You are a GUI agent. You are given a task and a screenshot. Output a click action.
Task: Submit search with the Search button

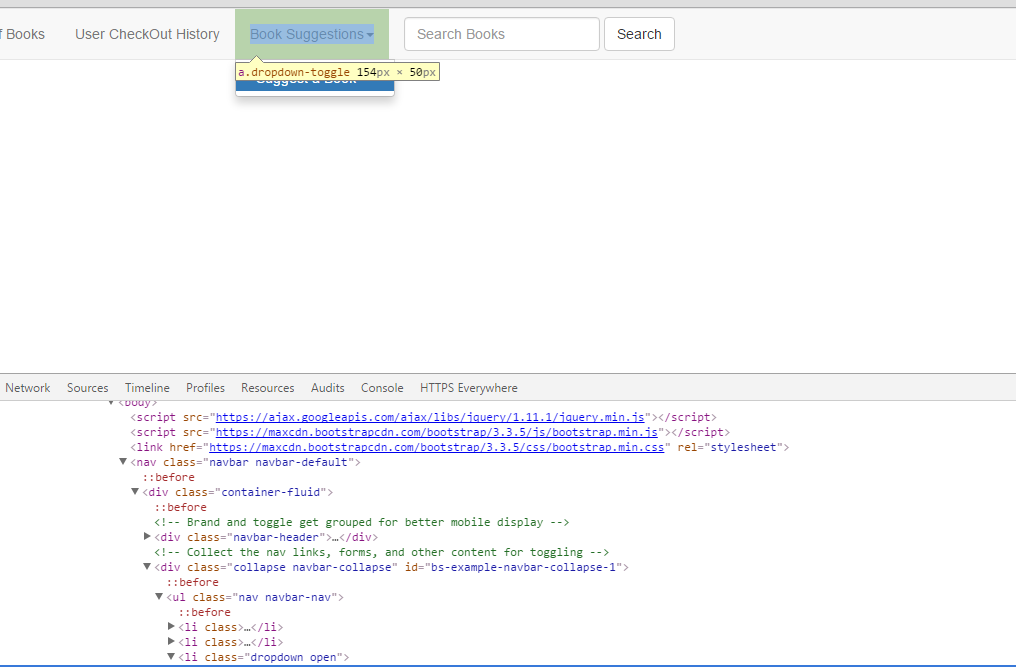(639, 34)
